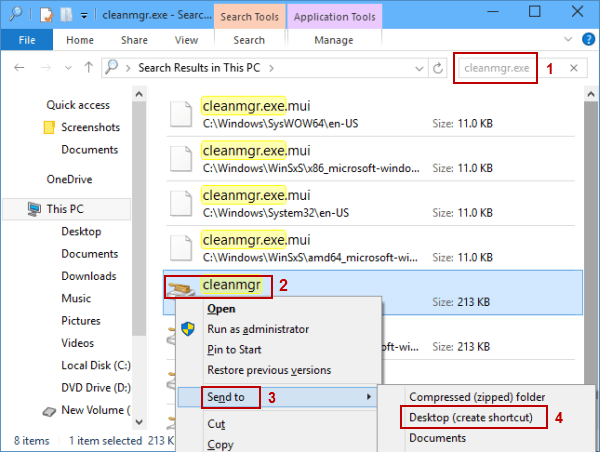
Task: Click results list scroll up arrow
Action: (x=591, y=94)
